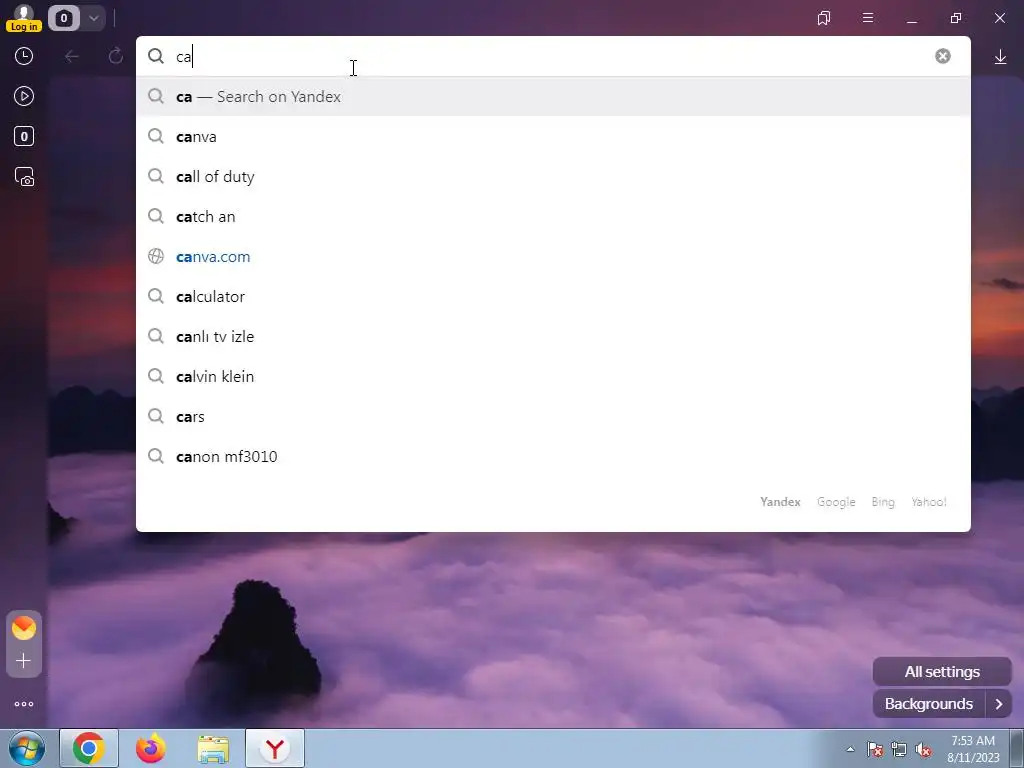The image size is (1024, 768).
Task: Choose the 'call of duty' suggestion
Action: click(x=553, y=176)
